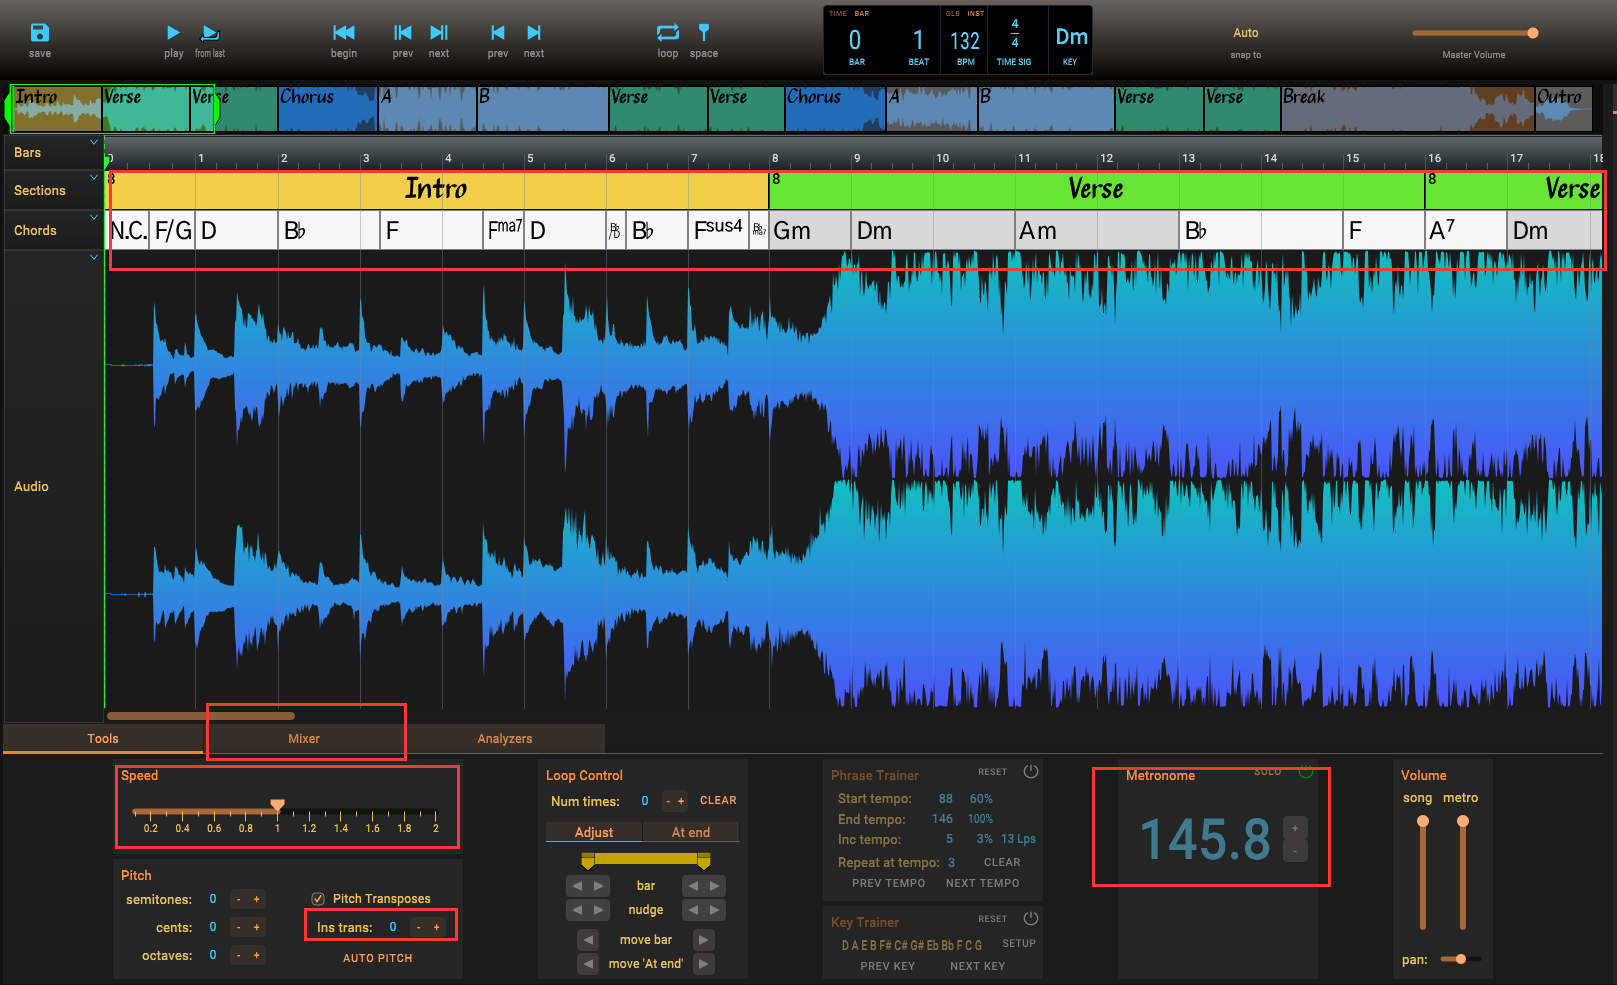The image size is (1617, 985).
Task: Click the Master Volume slider handle
Action: pyautogui.click(x=1532, y=33)
